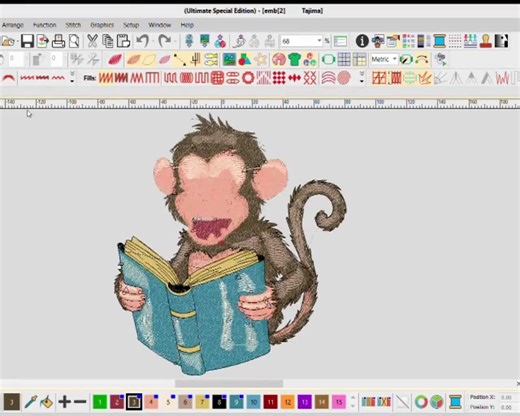Viewport: 520px width, 416px height.
Task: Select black color swatch 8
Action: point(219,402)
